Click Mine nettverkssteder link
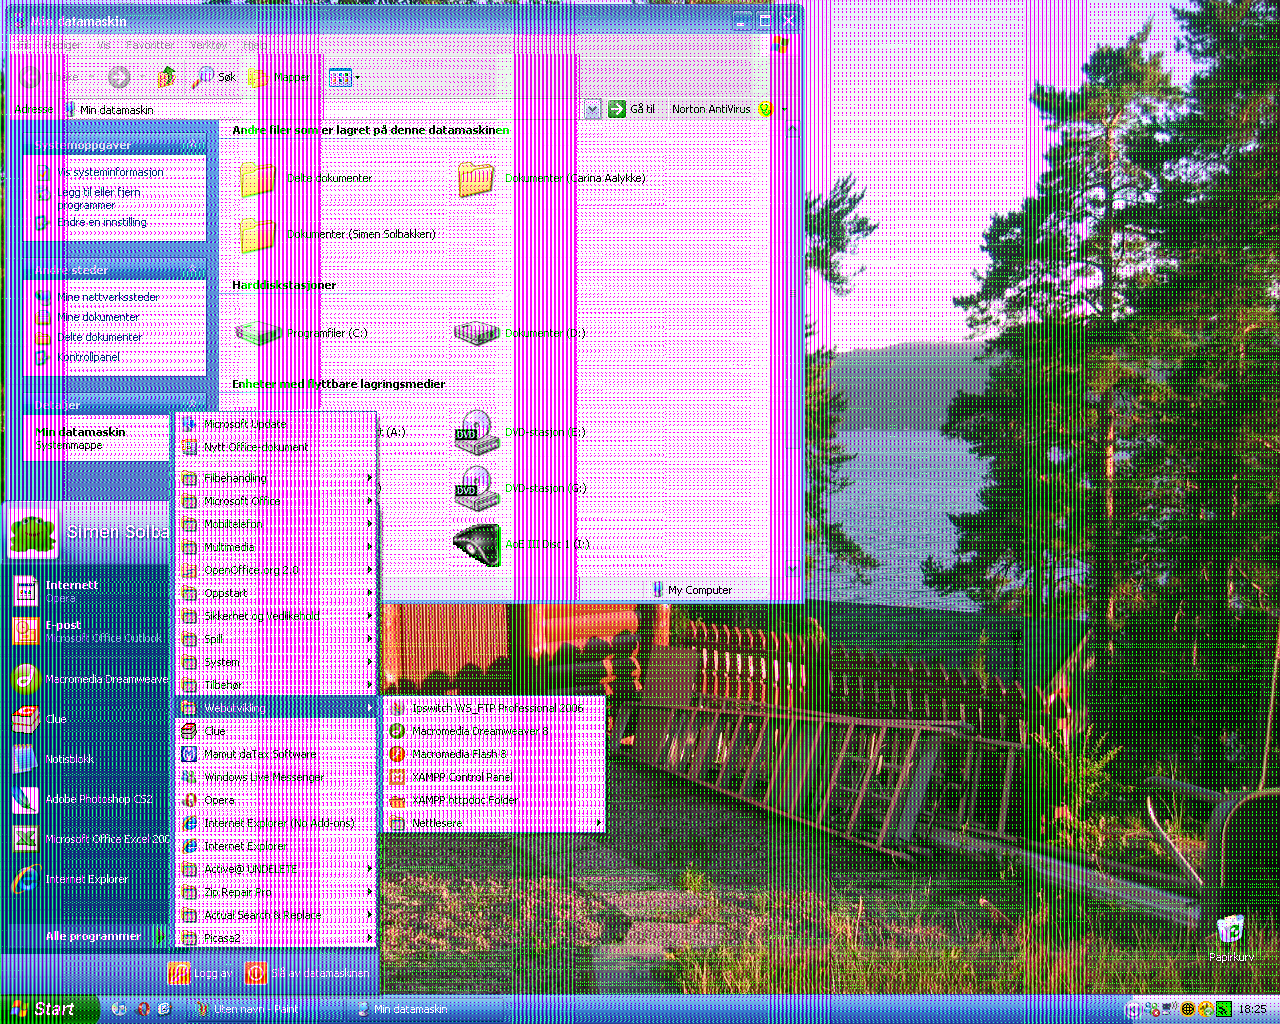Image resolution: width=1280 pixels, height=1024 pixels. coord(97,297)
